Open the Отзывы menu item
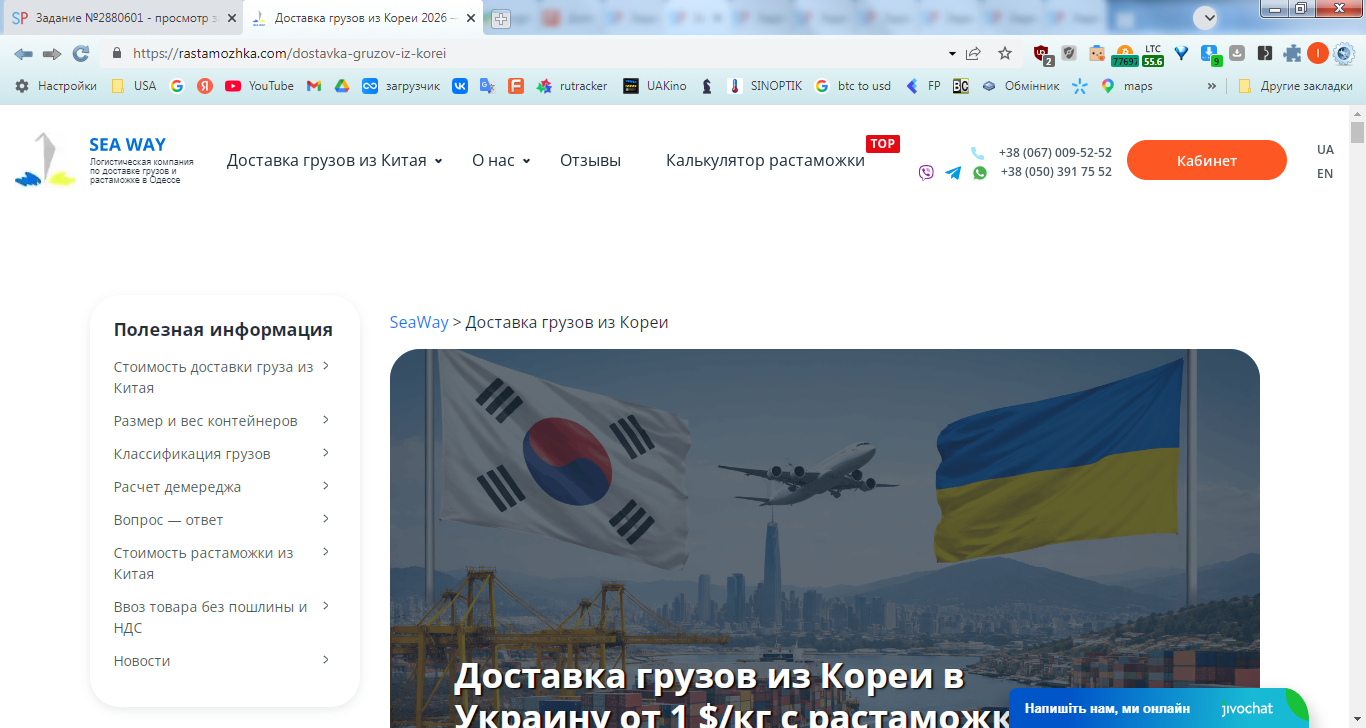 point(590,160)
